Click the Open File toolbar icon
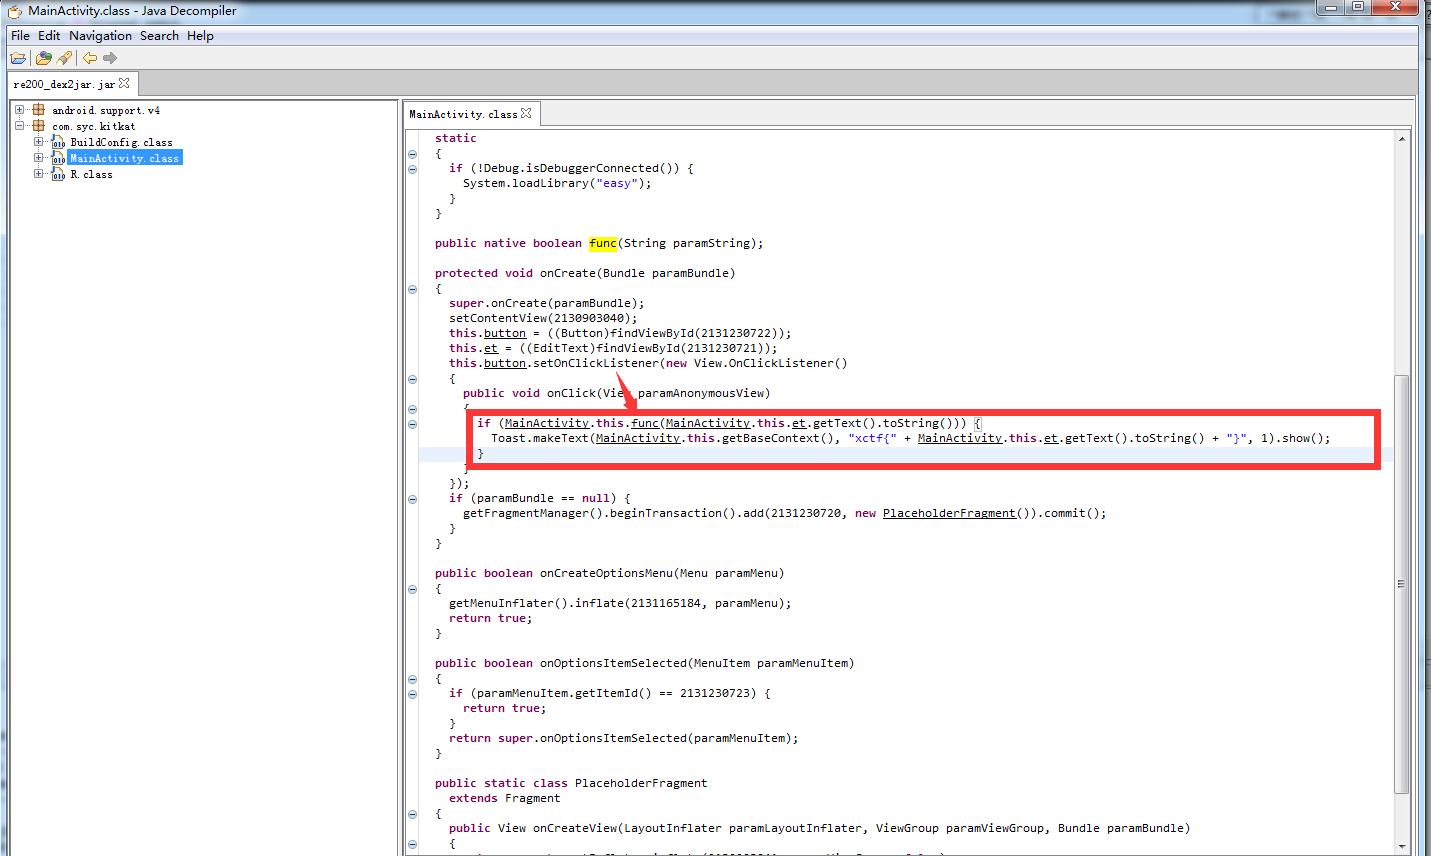 pyautogui.click(x=18, y=58)
